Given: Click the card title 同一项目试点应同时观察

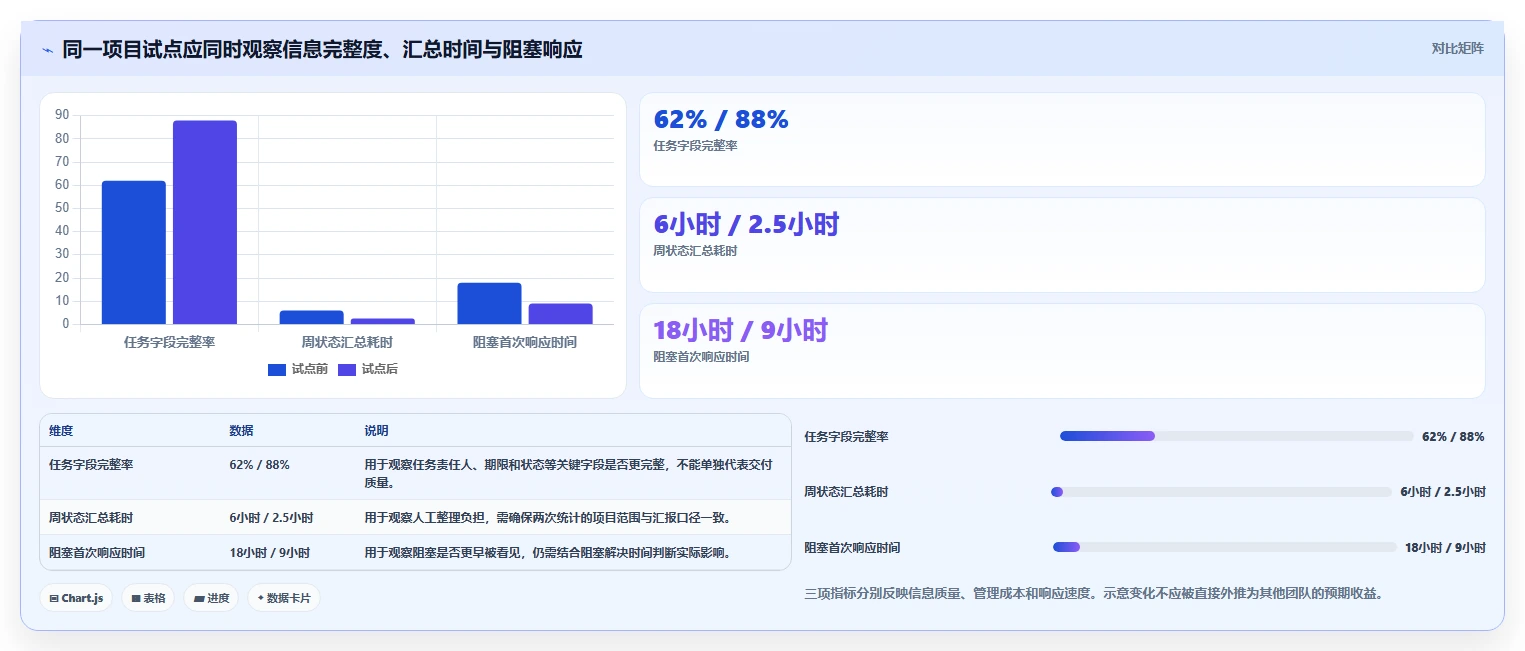Looking at the screenshot, I should pyautogui.click(x=322, y=49).
